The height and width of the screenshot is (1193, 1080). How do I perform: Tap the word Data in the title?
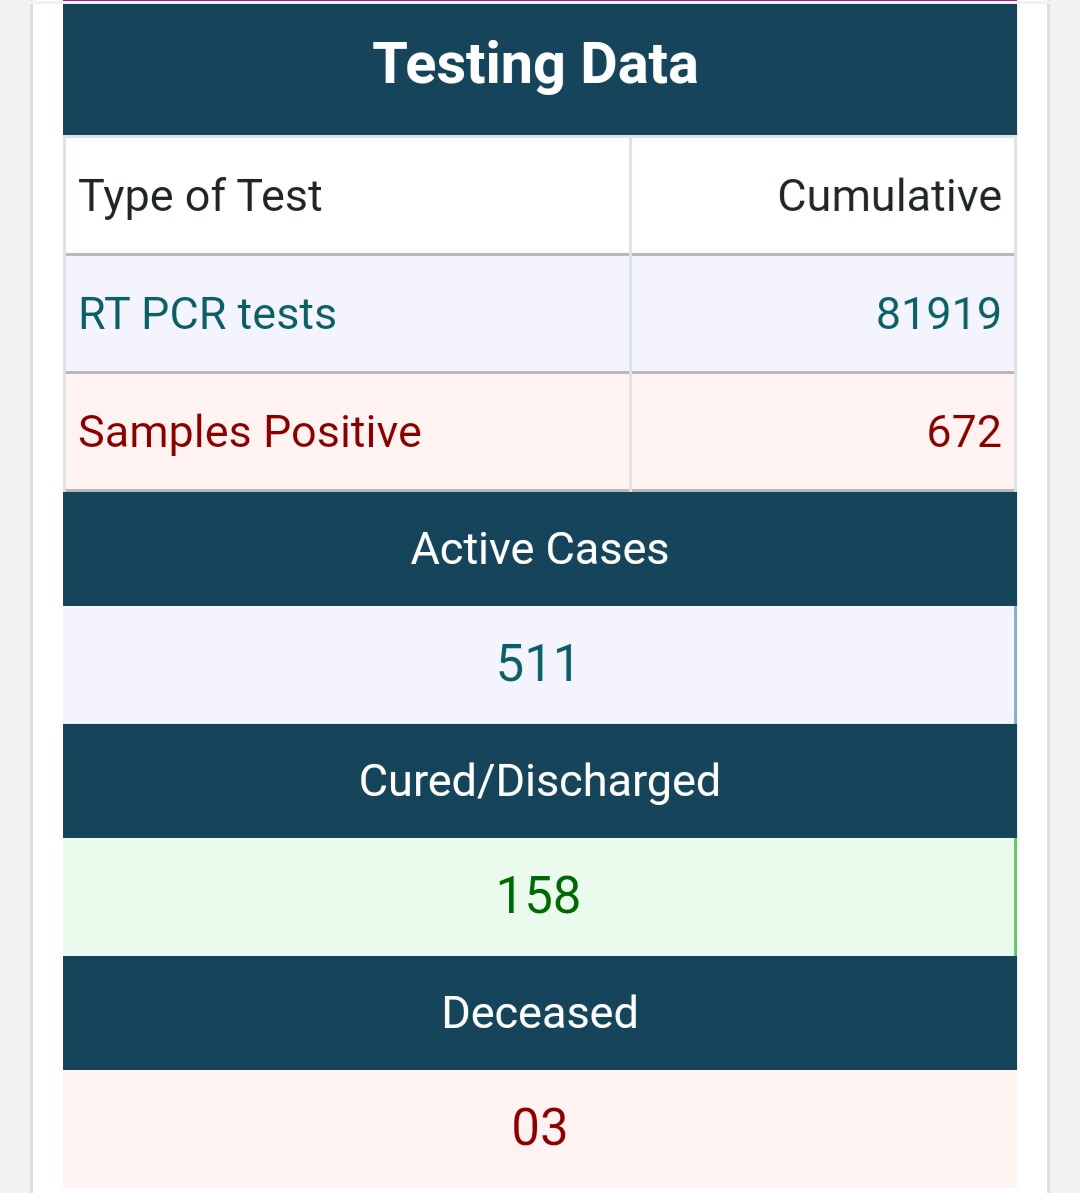(639, 64)
